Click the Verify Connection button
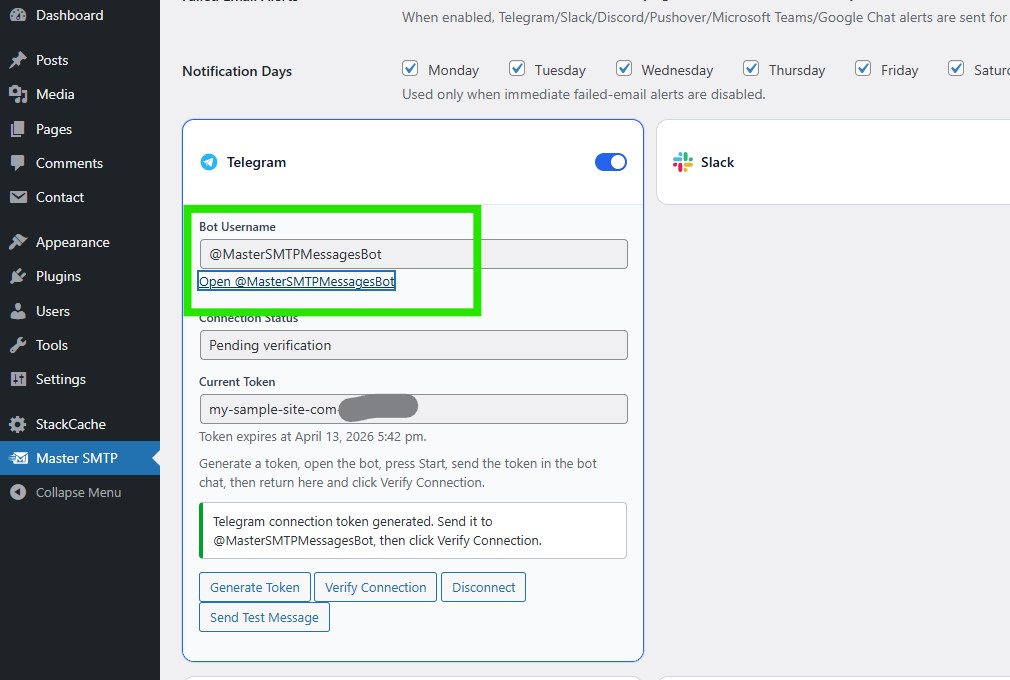The width and height of the screenshot is (1010, 680). (376, 587)
